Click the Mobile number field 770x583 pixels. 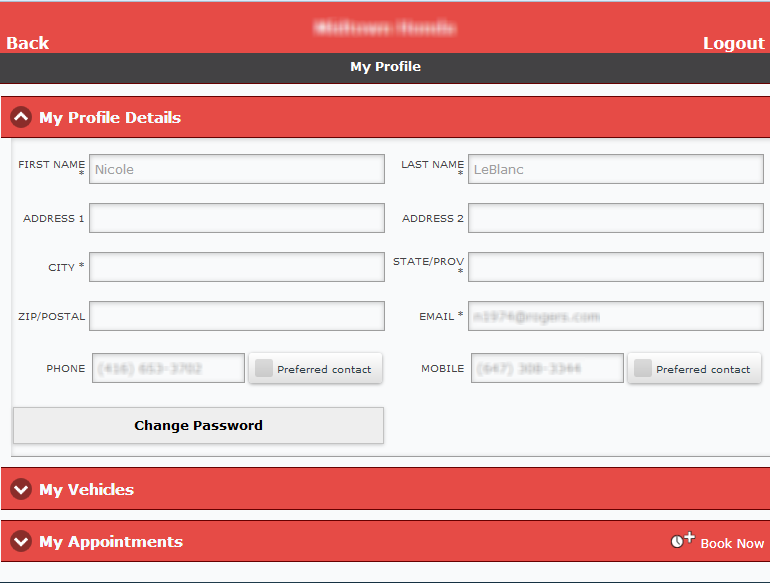click(547, 368)
